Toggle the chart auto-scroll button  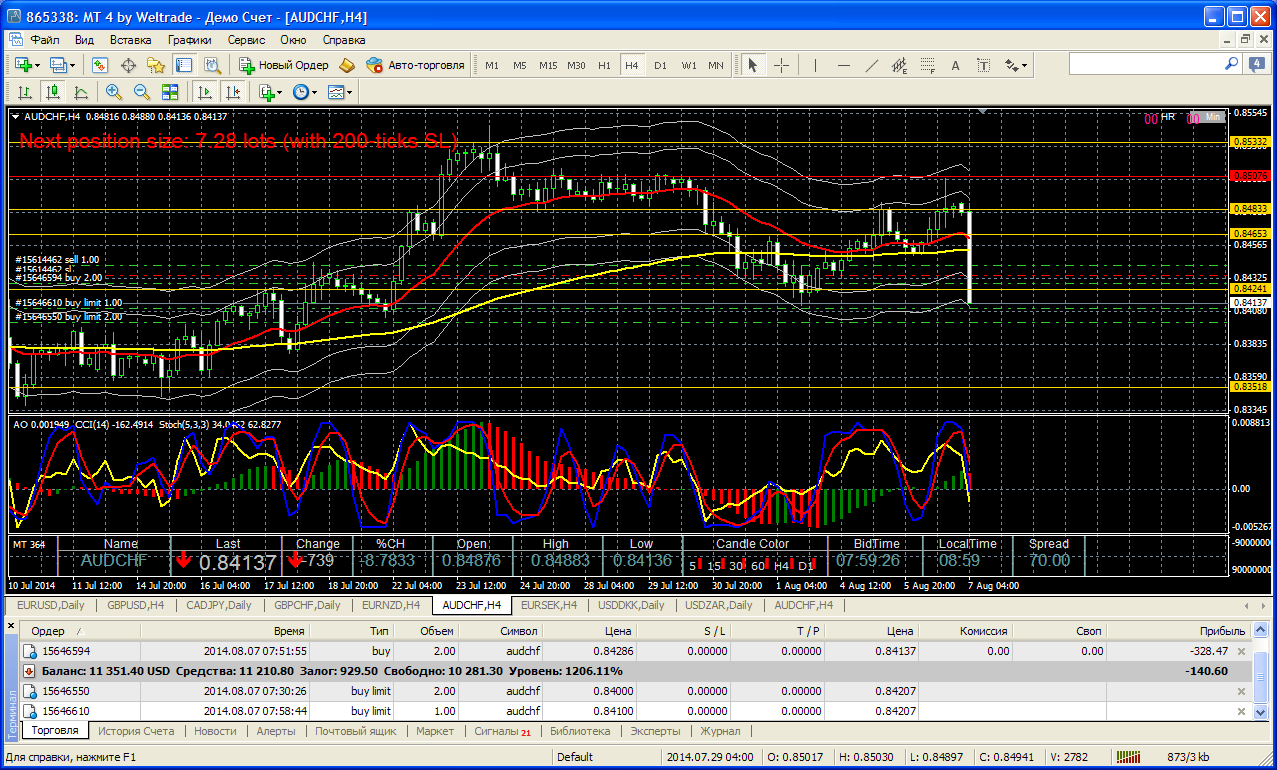click(x=205, y=92)
